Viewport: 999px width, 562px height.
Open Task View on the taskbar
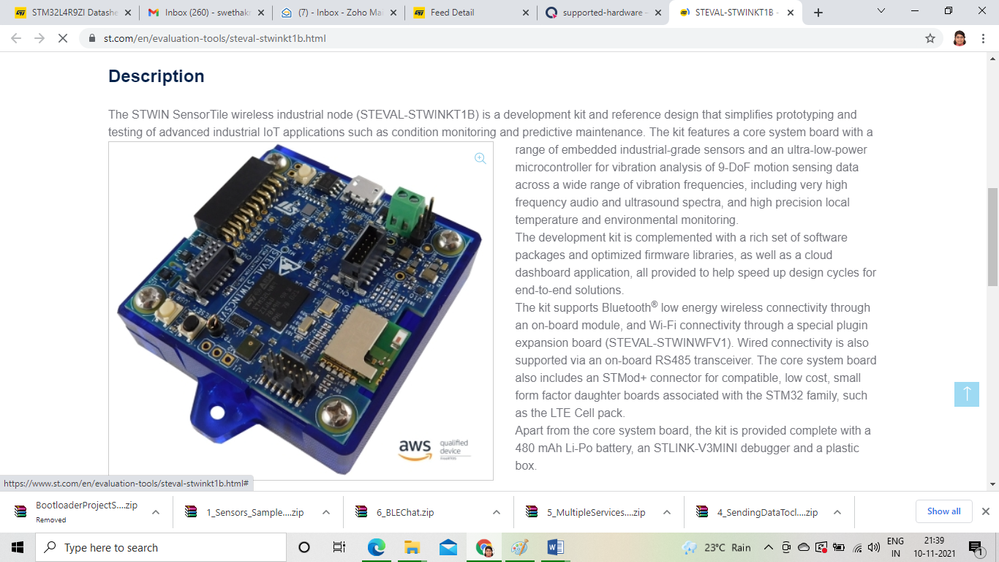click(x=339, y=547)
